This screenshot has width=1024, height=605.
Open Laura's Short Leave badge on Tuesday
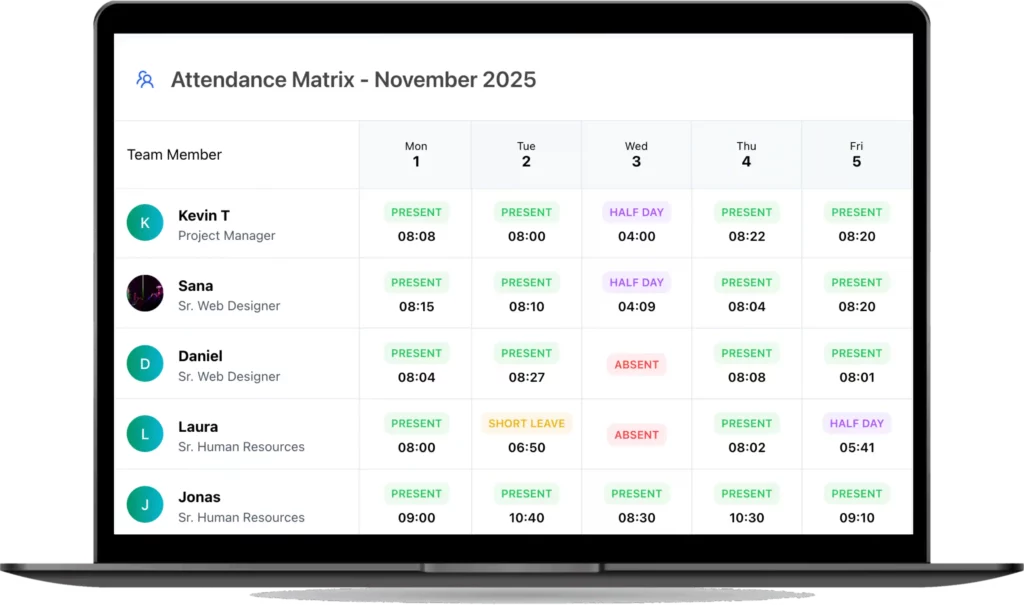526,423
